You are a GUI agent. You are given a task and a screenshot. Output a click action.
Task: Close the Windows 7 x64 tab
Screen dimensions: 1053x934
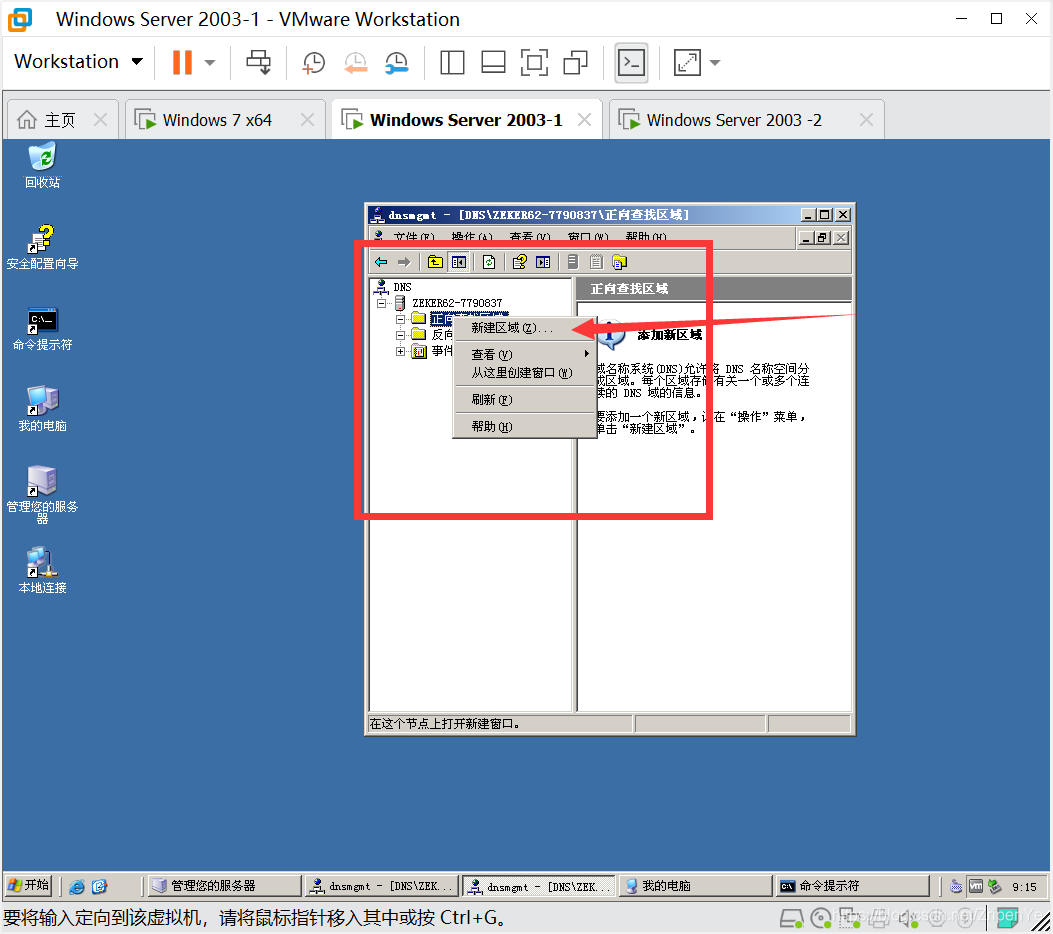pos(307,120)
